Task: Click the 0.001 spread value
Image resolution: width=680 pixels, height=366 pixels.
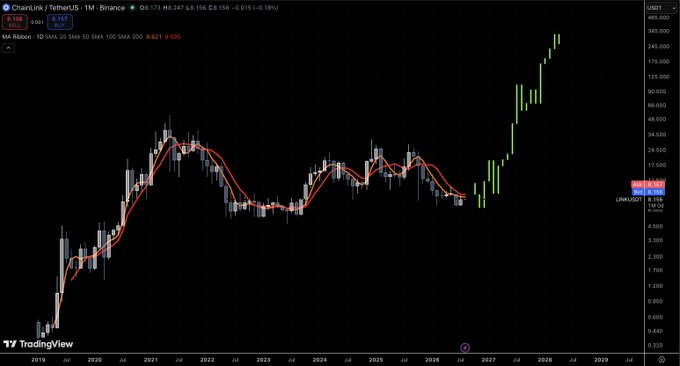Action: pyautogui.click(x=37, y=22)
